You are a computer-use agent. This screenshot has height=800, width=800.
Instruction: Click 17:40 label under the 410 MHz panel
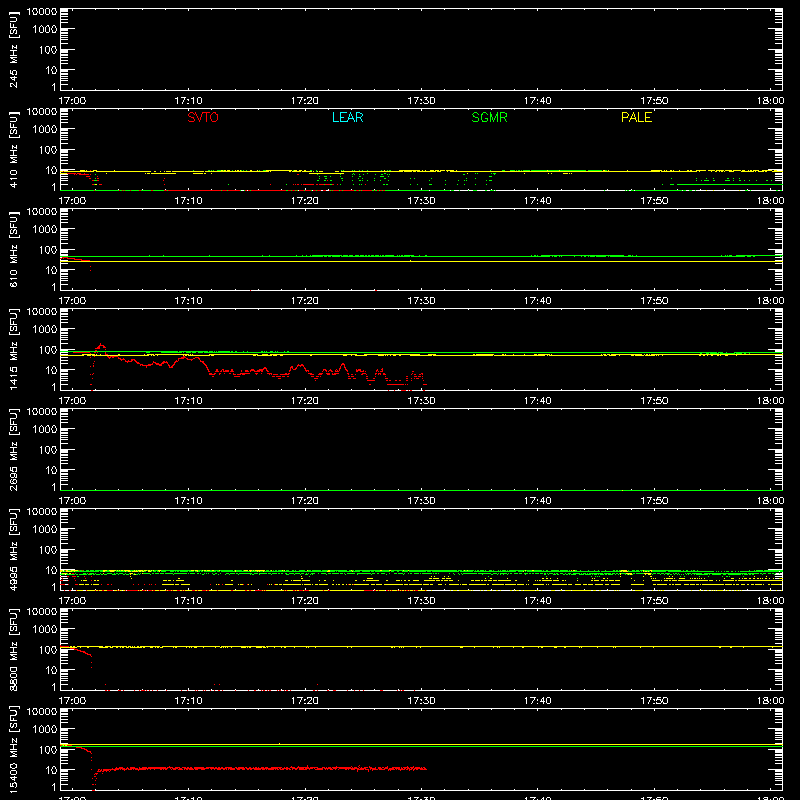538,201
